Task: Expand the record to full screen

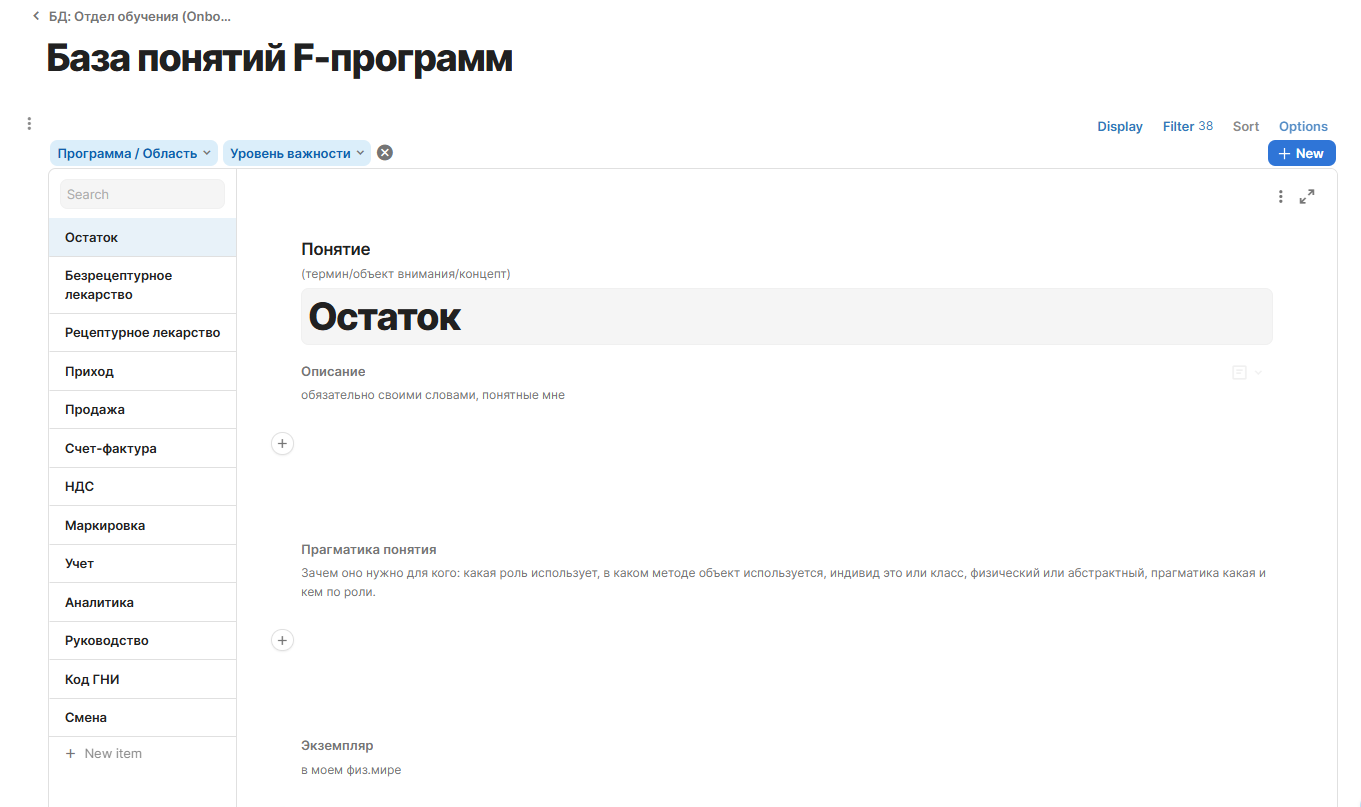Action: pos(1307,197)
